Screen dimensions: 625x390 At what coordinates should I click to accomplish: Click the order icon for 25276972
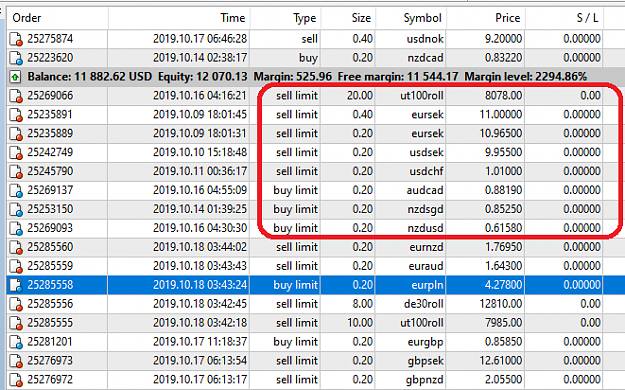(16, 380)
